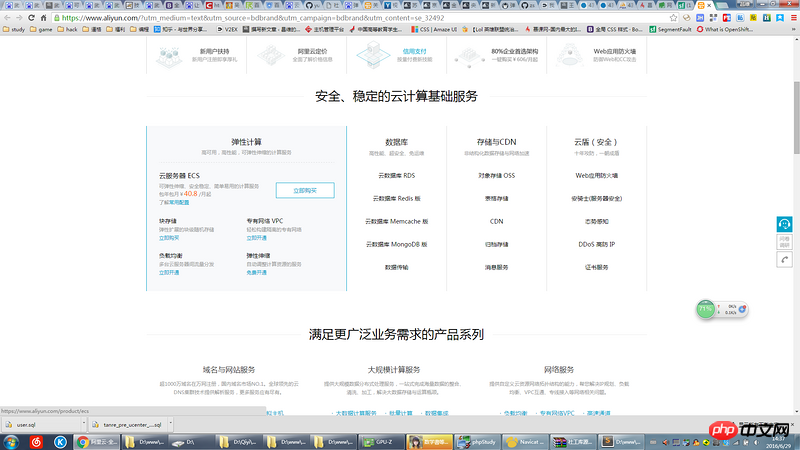Click the DDoS 高防 IP link
Screen dimensions: 800x450
pyautogui.click(x=596, y=244)
